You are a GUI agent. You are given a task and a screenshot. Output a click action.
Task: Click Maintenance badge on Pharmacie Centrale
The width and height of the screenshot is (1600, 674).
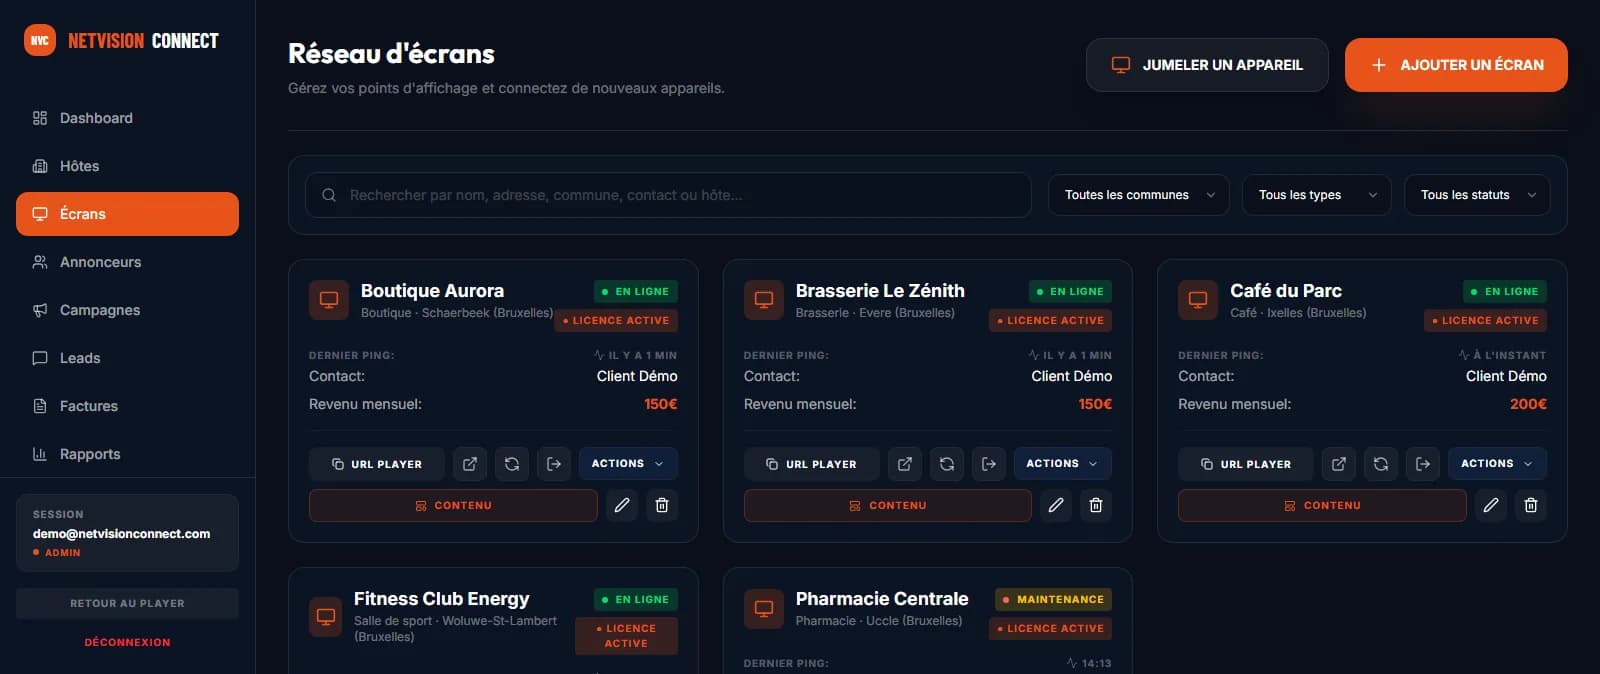[x=1053, y=599]
